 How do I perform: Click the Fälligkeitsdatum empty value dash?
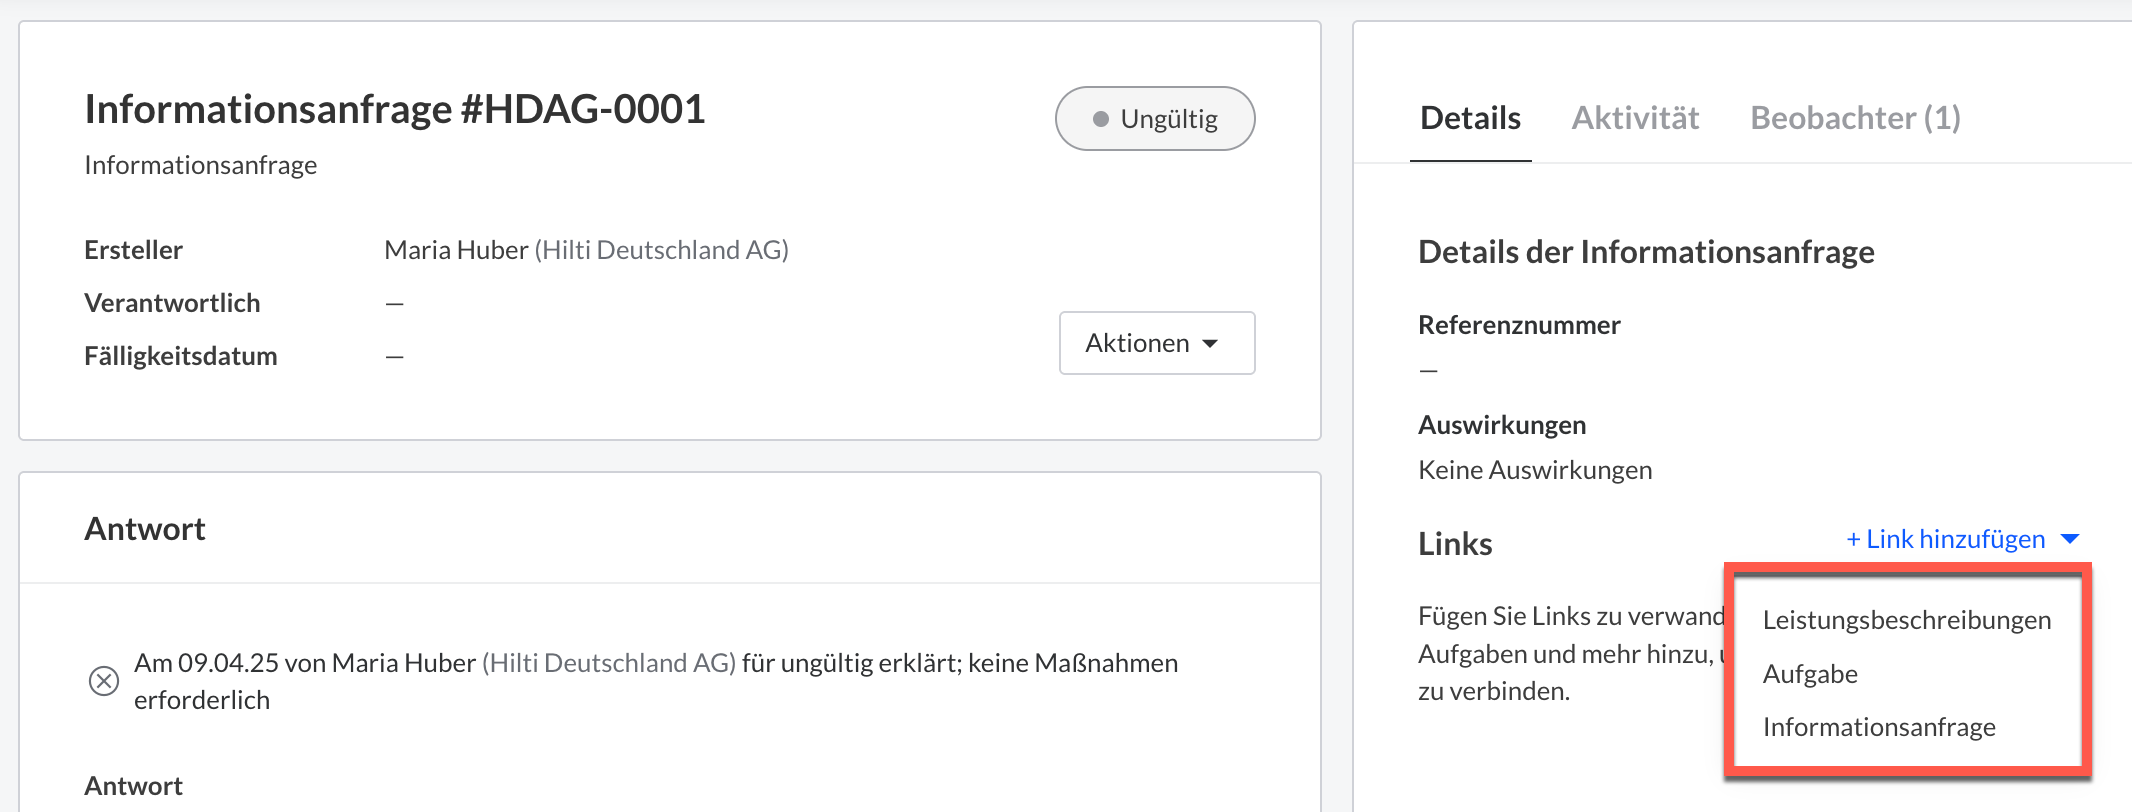click(395, 357)
